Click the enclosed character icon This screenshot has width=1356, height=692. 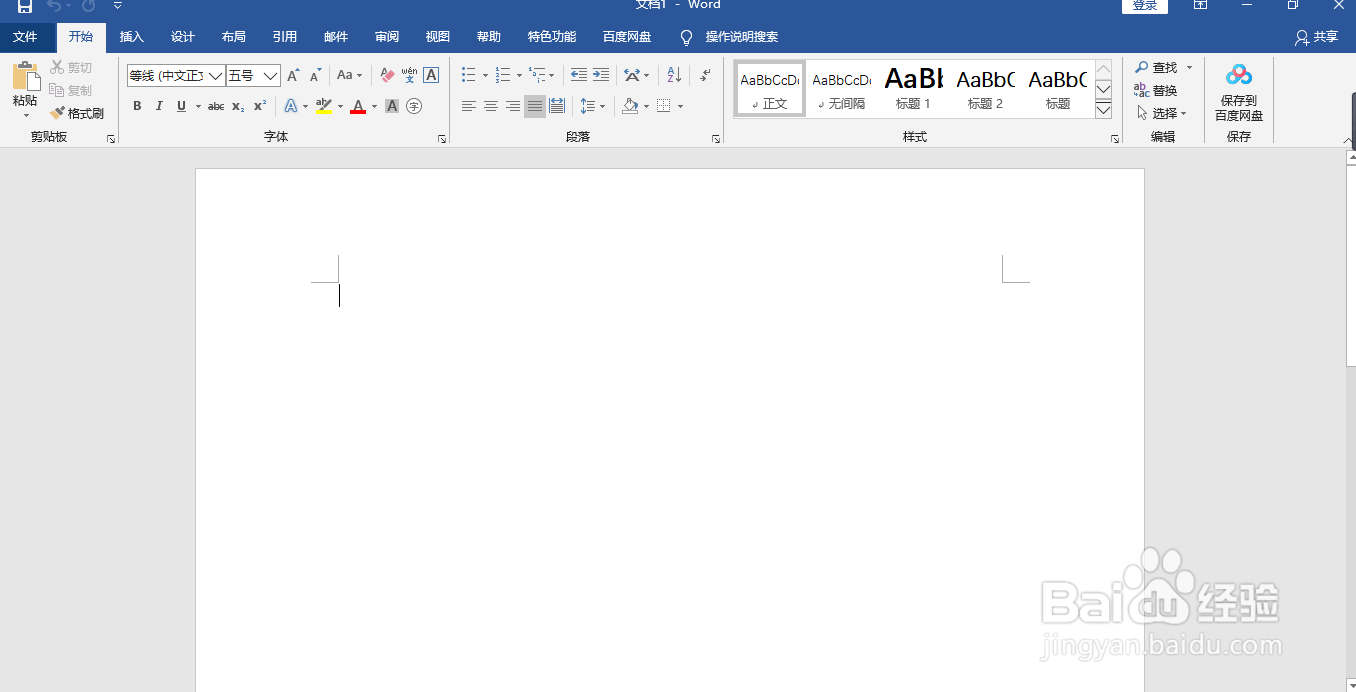pos(414,106)
